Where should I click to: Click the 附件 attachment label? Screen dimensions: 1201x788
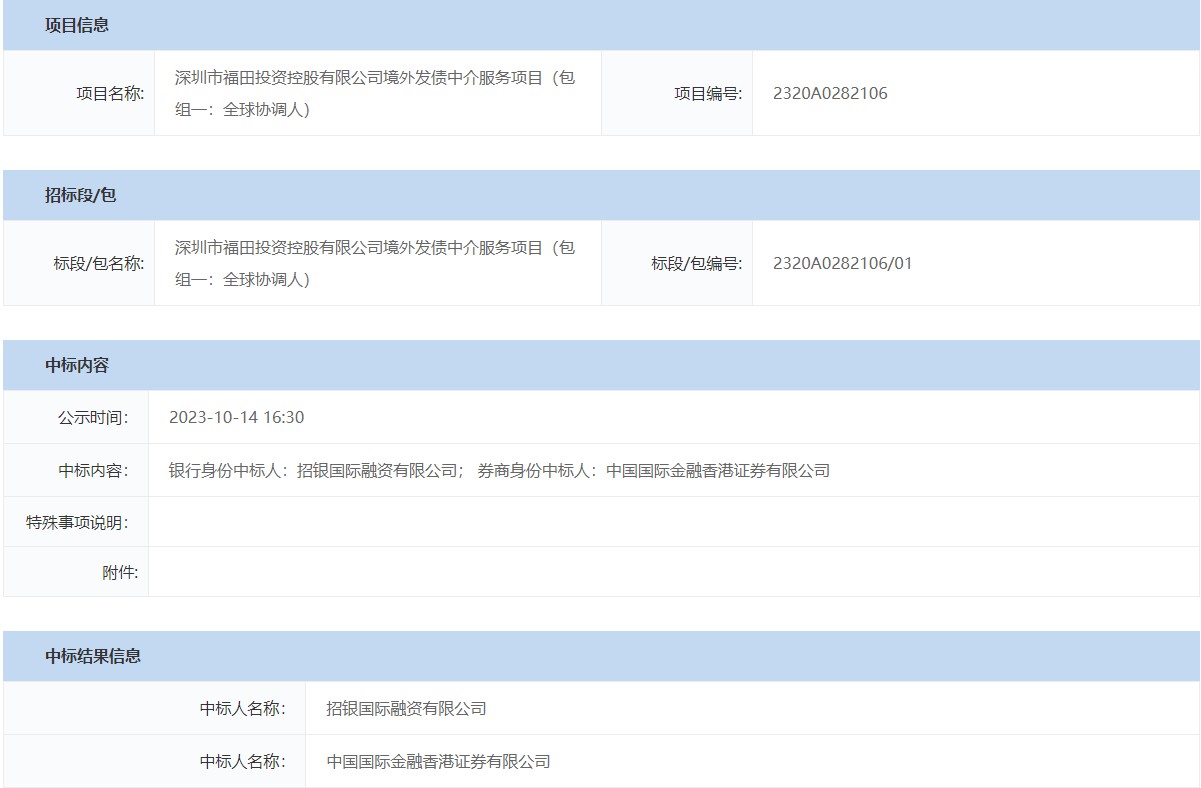pos(120,573)
